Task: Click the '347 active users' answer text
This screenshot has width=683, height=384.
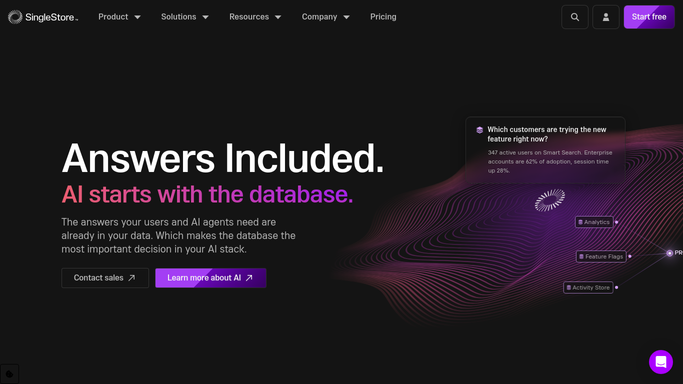Action: click(x=550, y=162)
